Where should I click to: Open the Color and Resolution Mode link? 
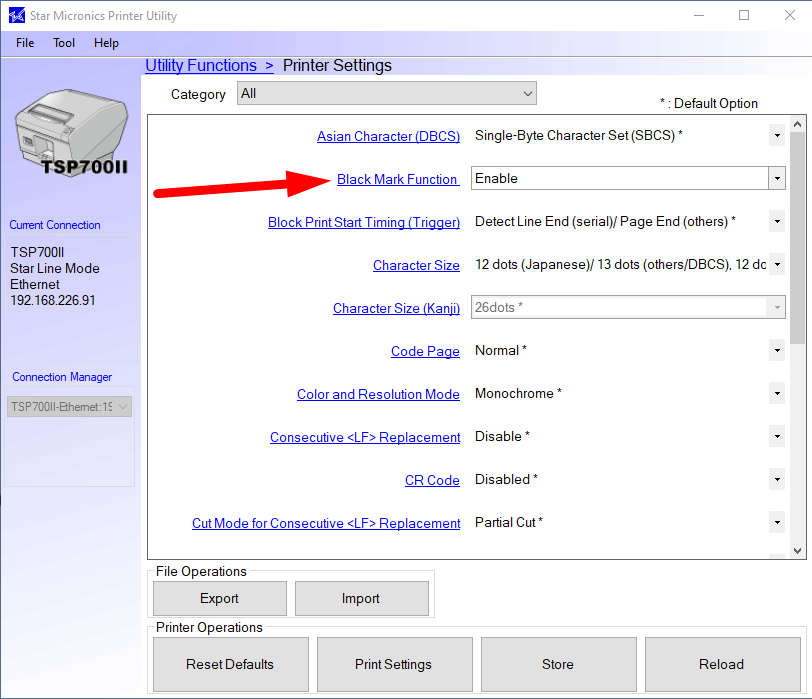pos(378,394)
